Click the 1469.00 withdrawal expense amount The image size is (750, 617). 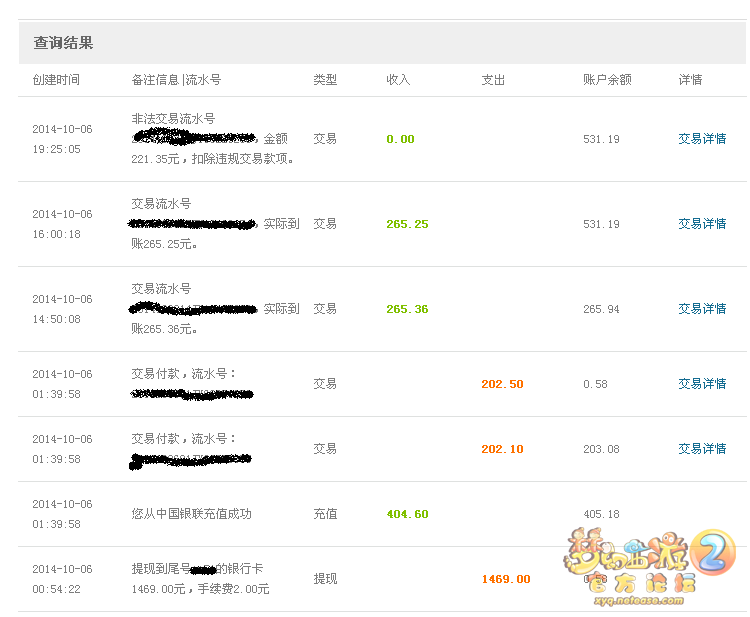pyautogui.click(x=506, y=579)
